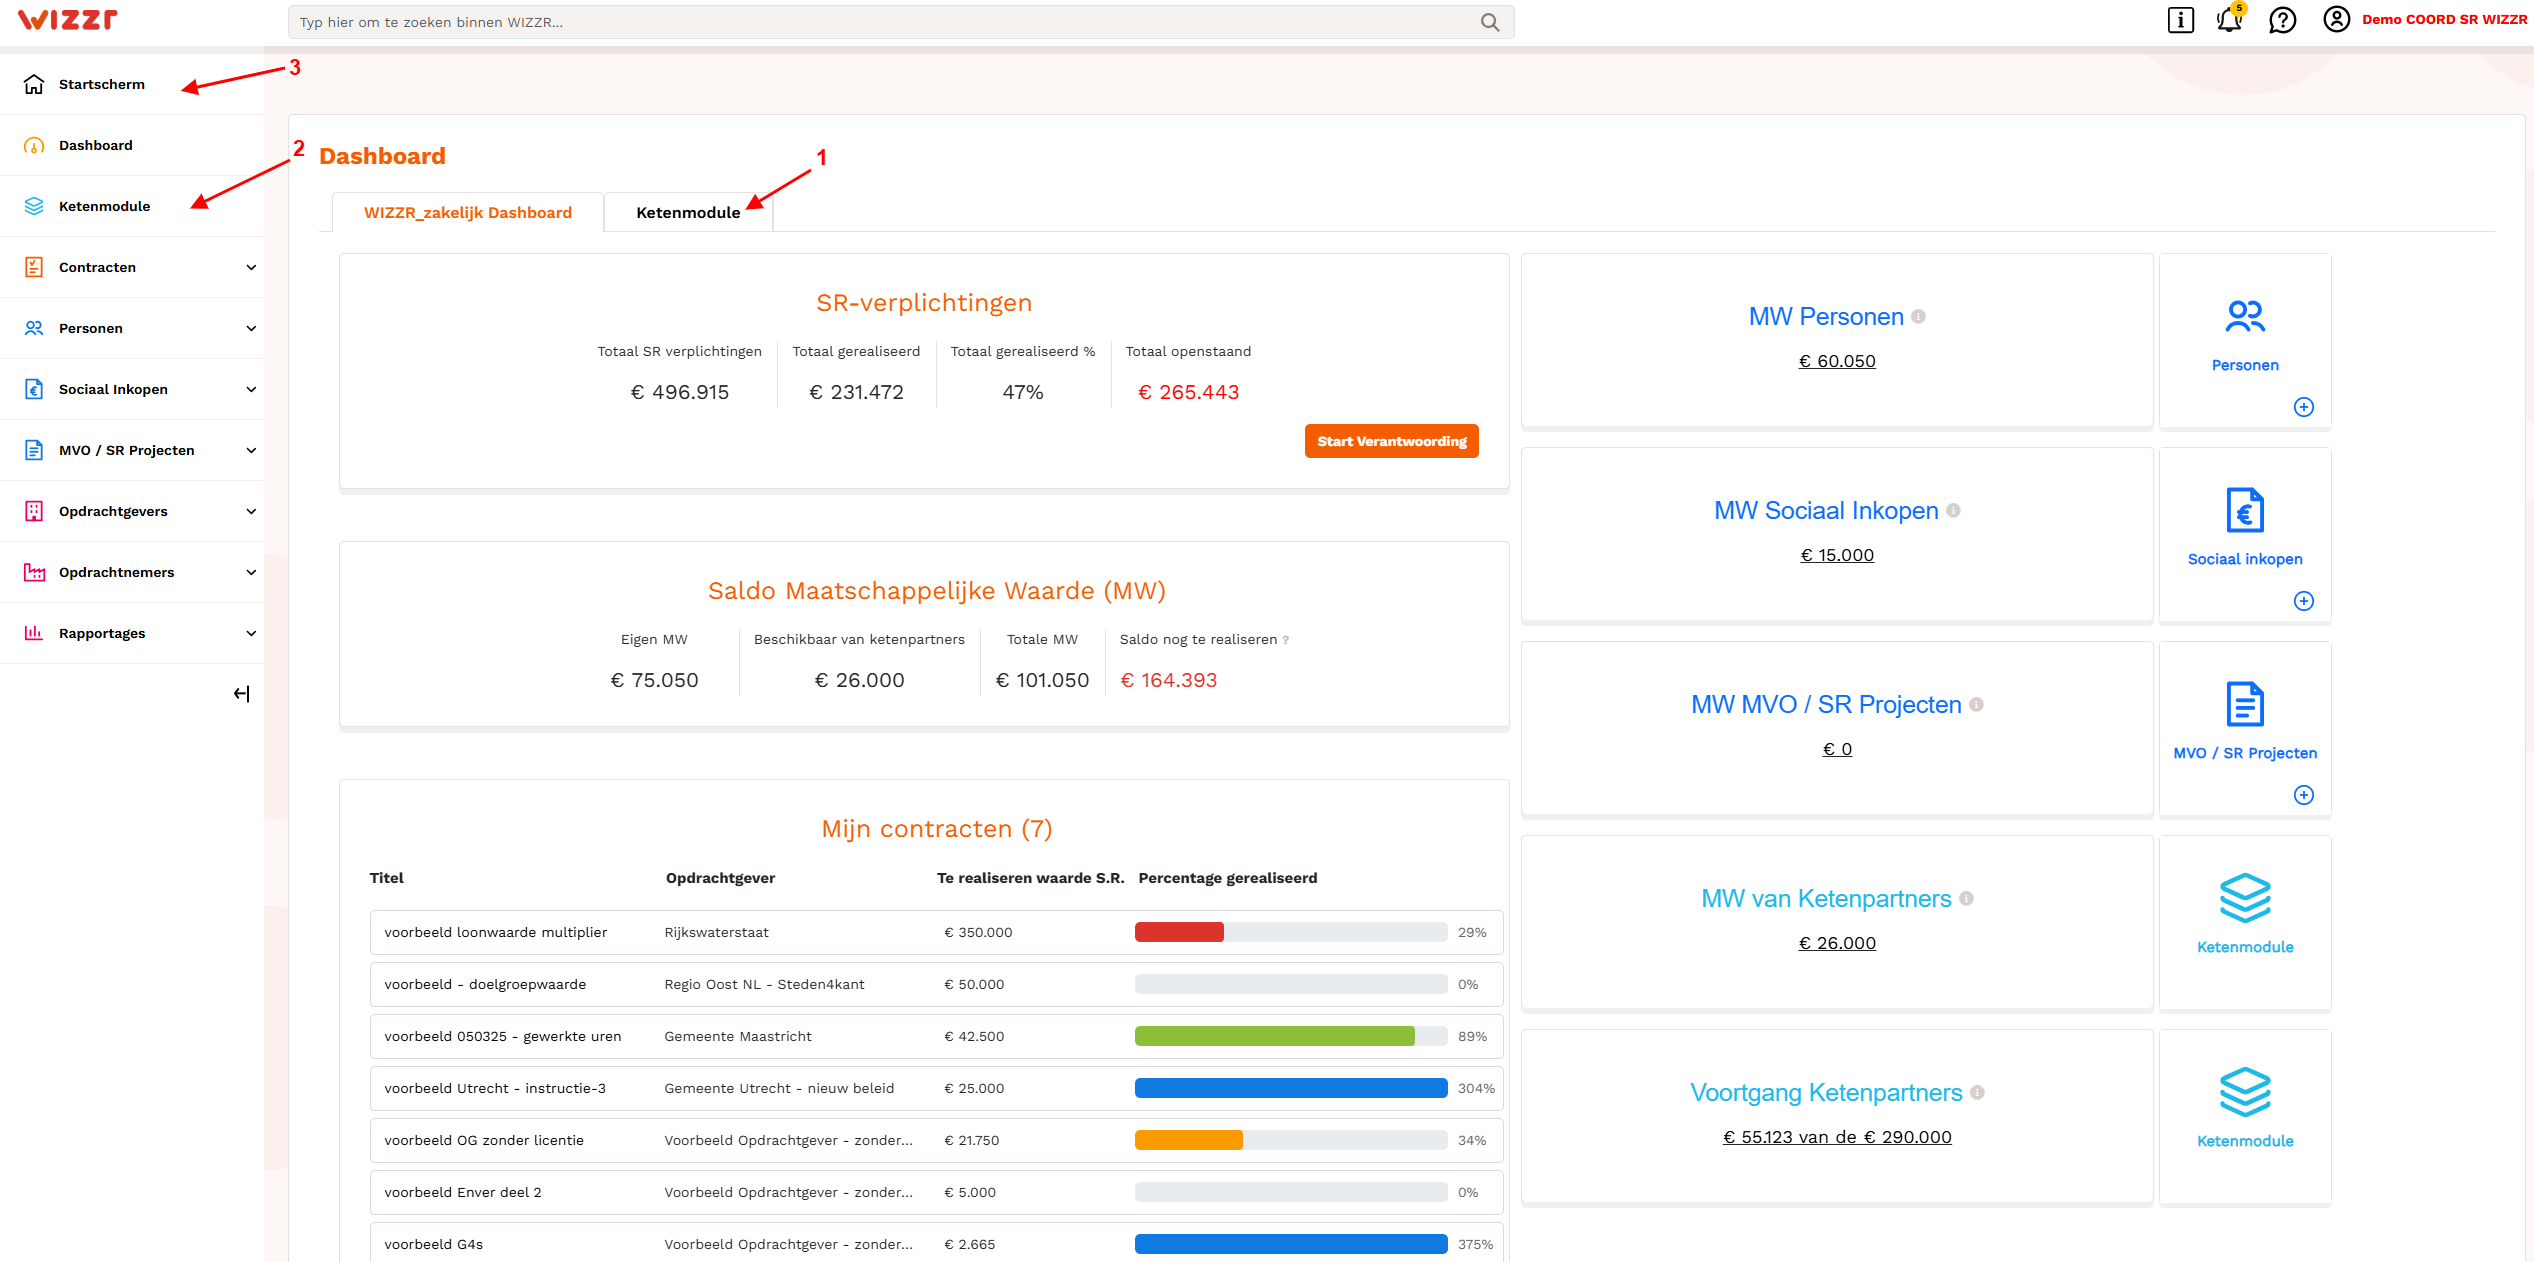The height and width of the screenshot is (1262, 2534).
Task: Add new via plus in MVO / SR Projecten tile
Action: (2304, 795)
